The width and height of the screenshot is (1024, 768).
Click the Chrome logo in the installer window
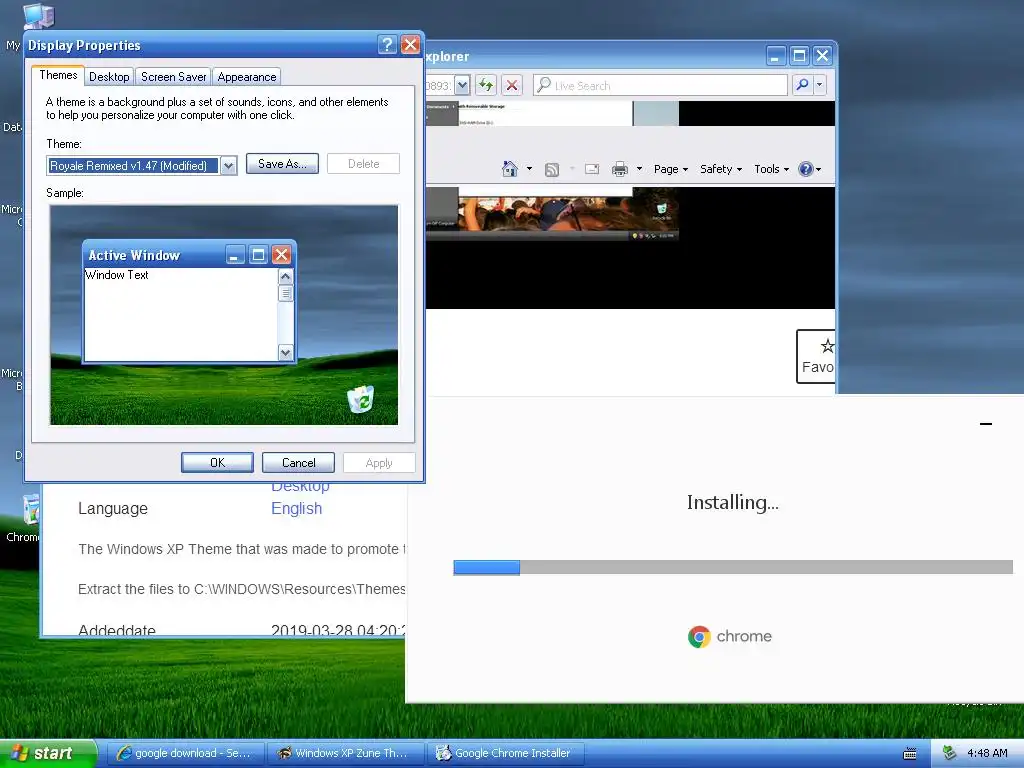pyautogui.click(x=699, y=636)
